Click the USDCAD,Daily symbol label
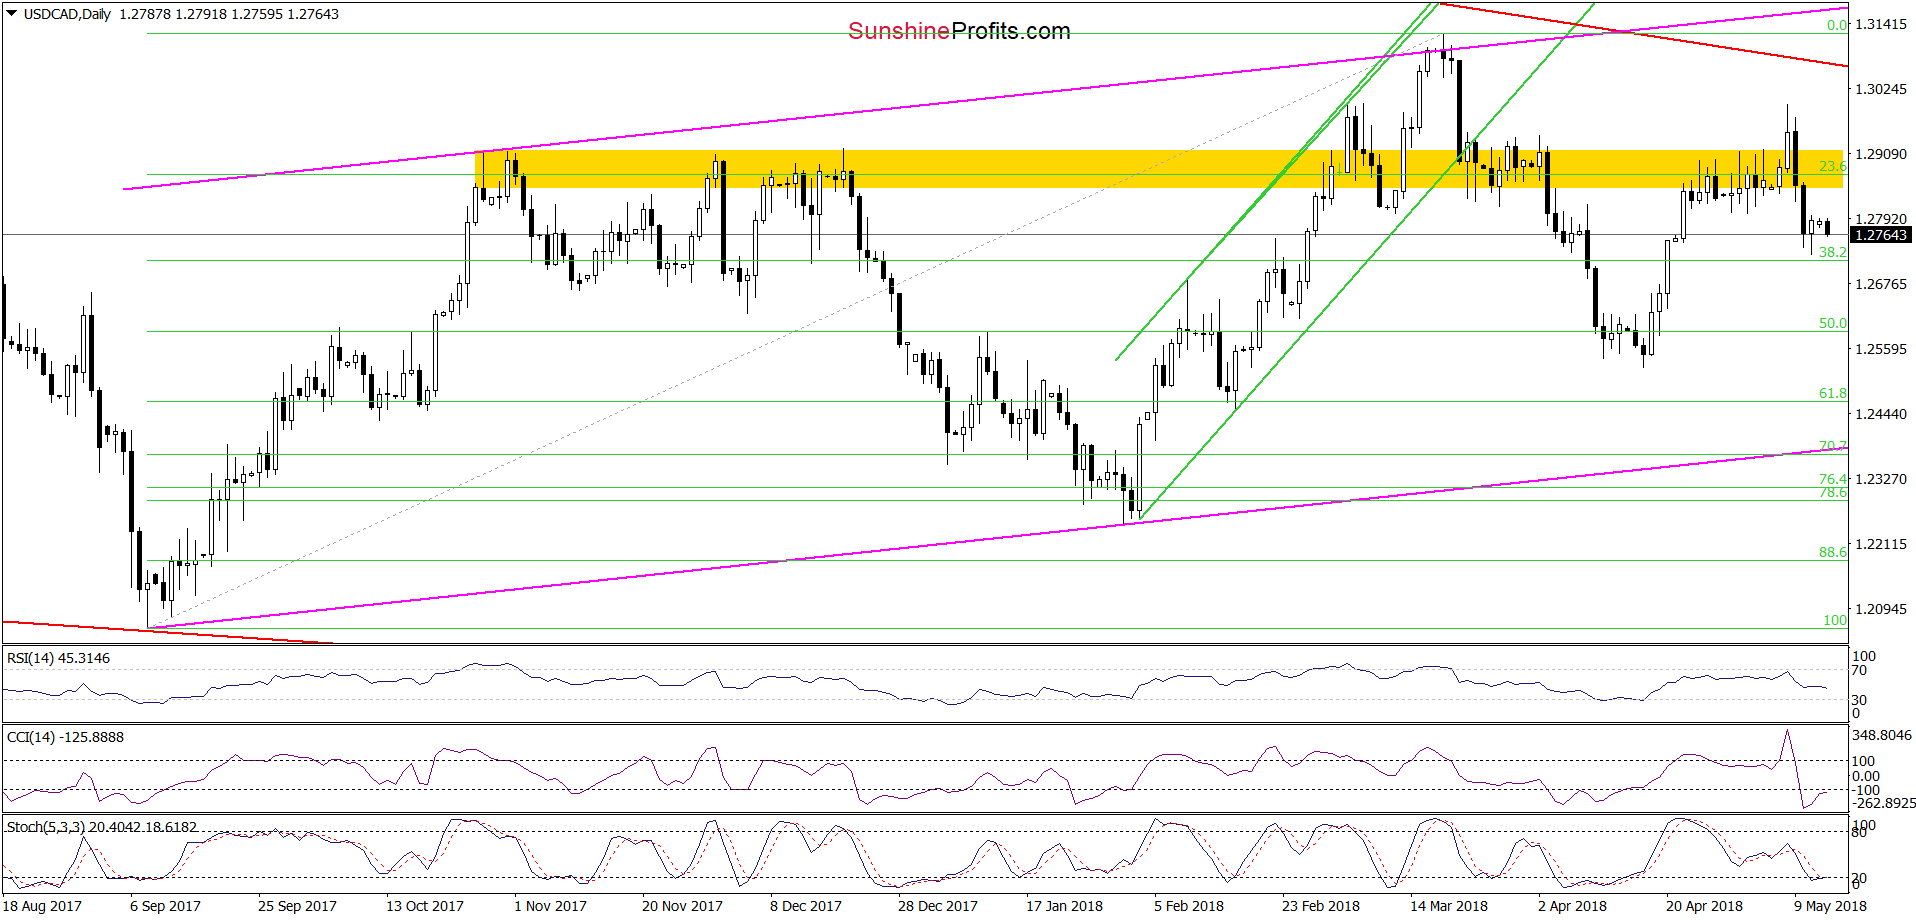Screen dimensions: 1916x920 point(67,14)
